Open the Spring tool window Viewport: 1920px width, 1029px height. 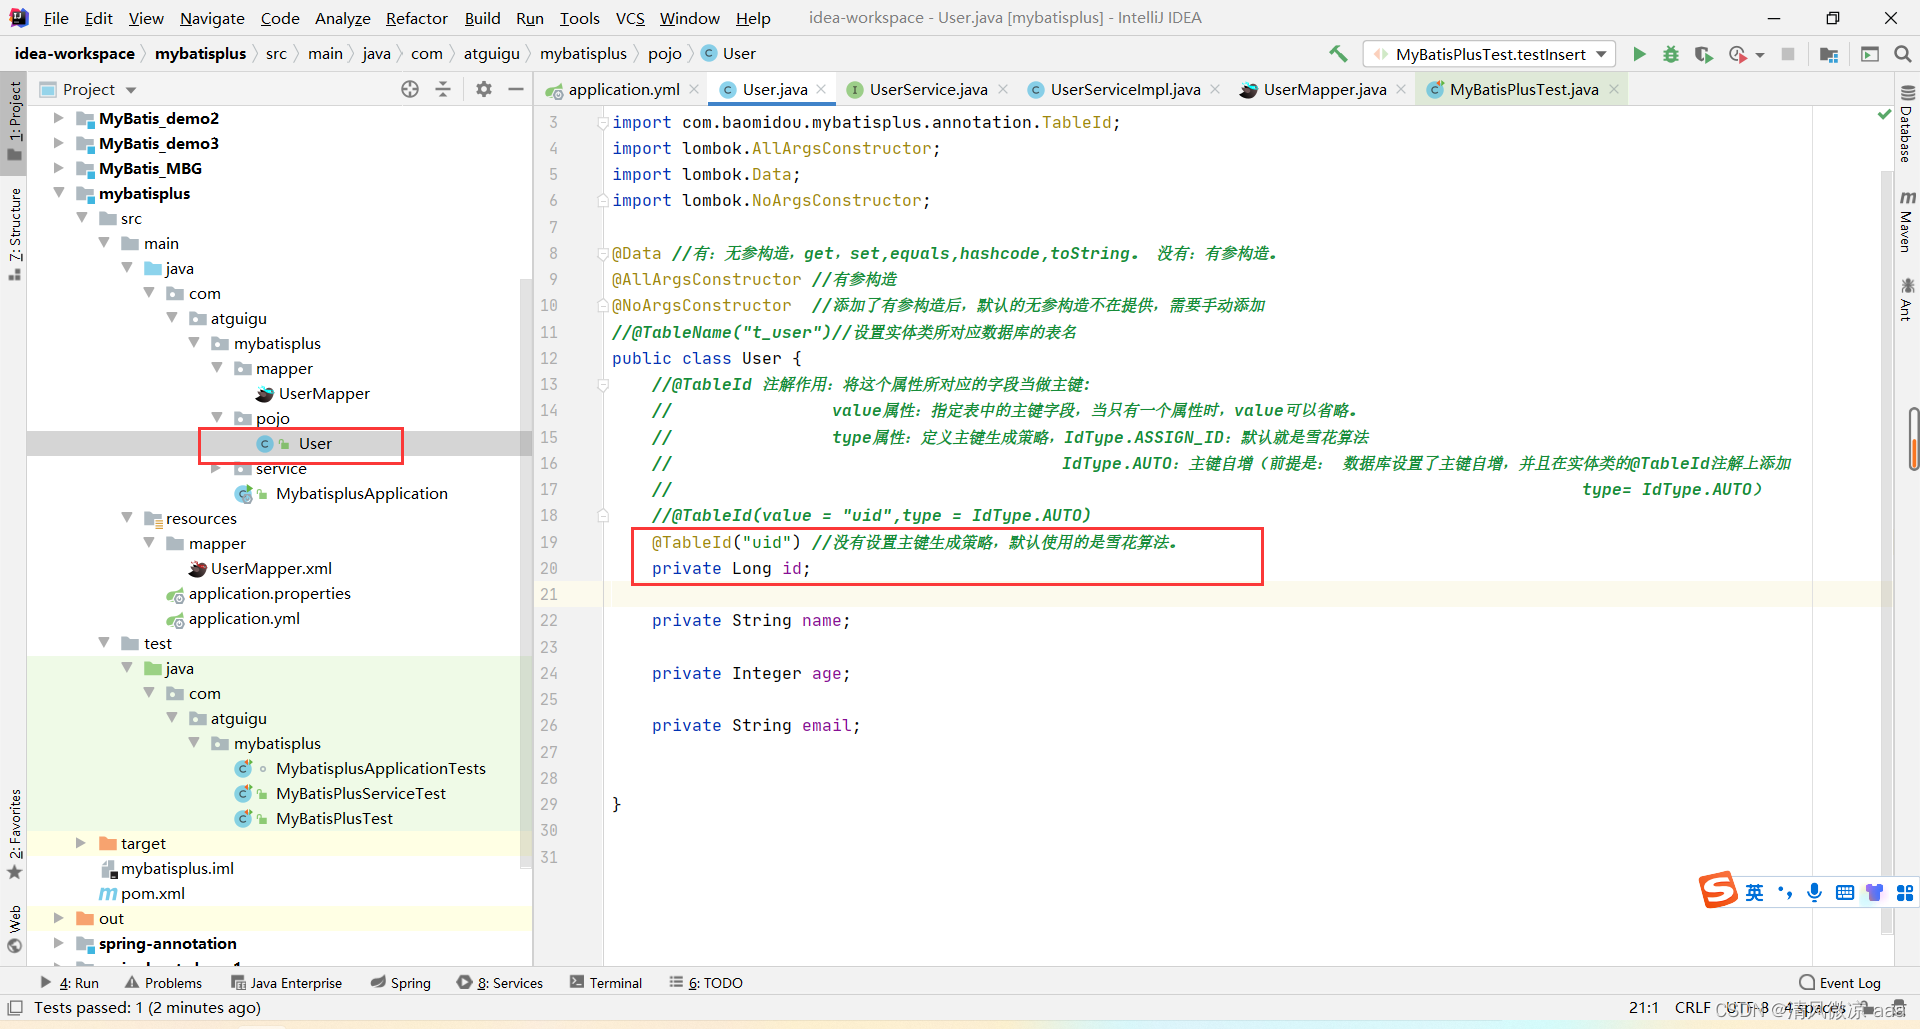pyautogui.click(x=401, y=983)
